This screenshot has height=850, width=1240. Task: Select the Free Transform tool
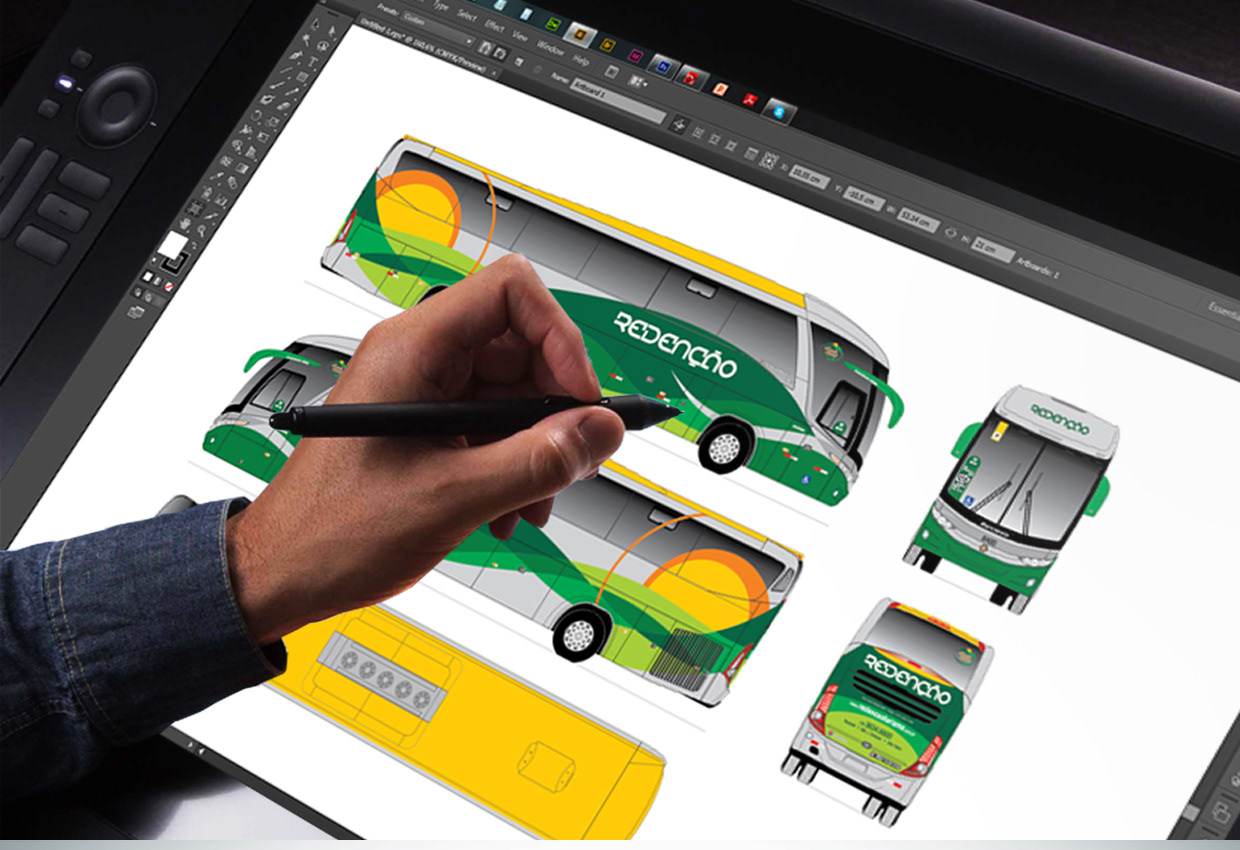click(263, 136)
